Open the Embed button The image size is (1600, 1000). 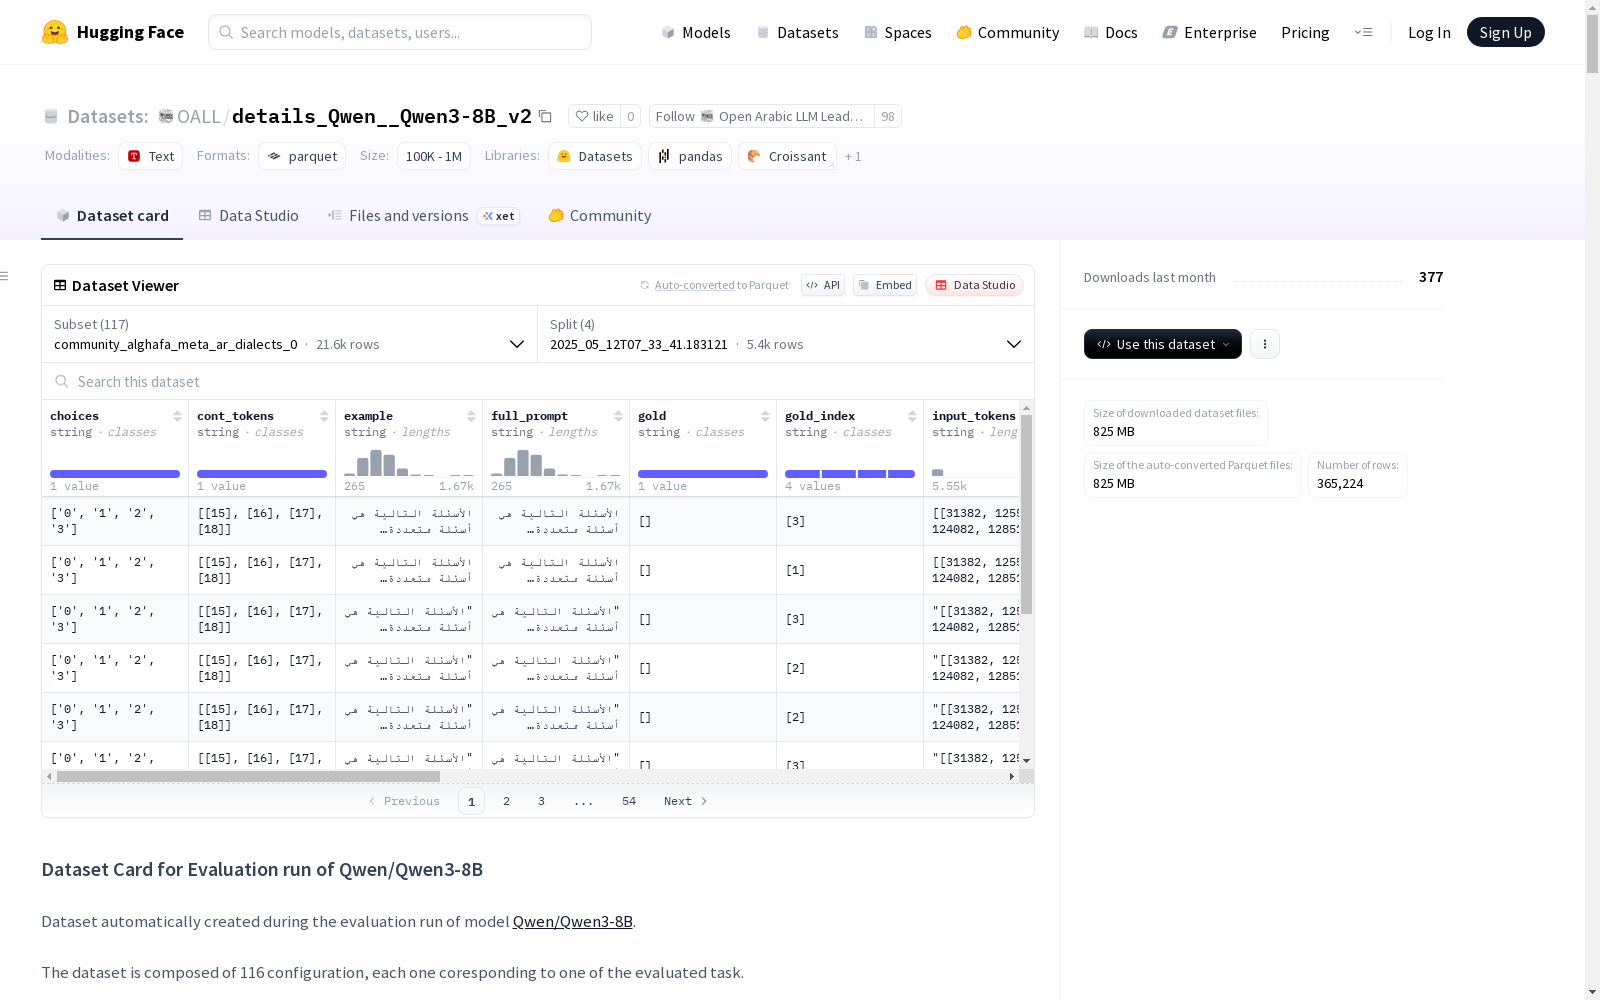point(885,285)
